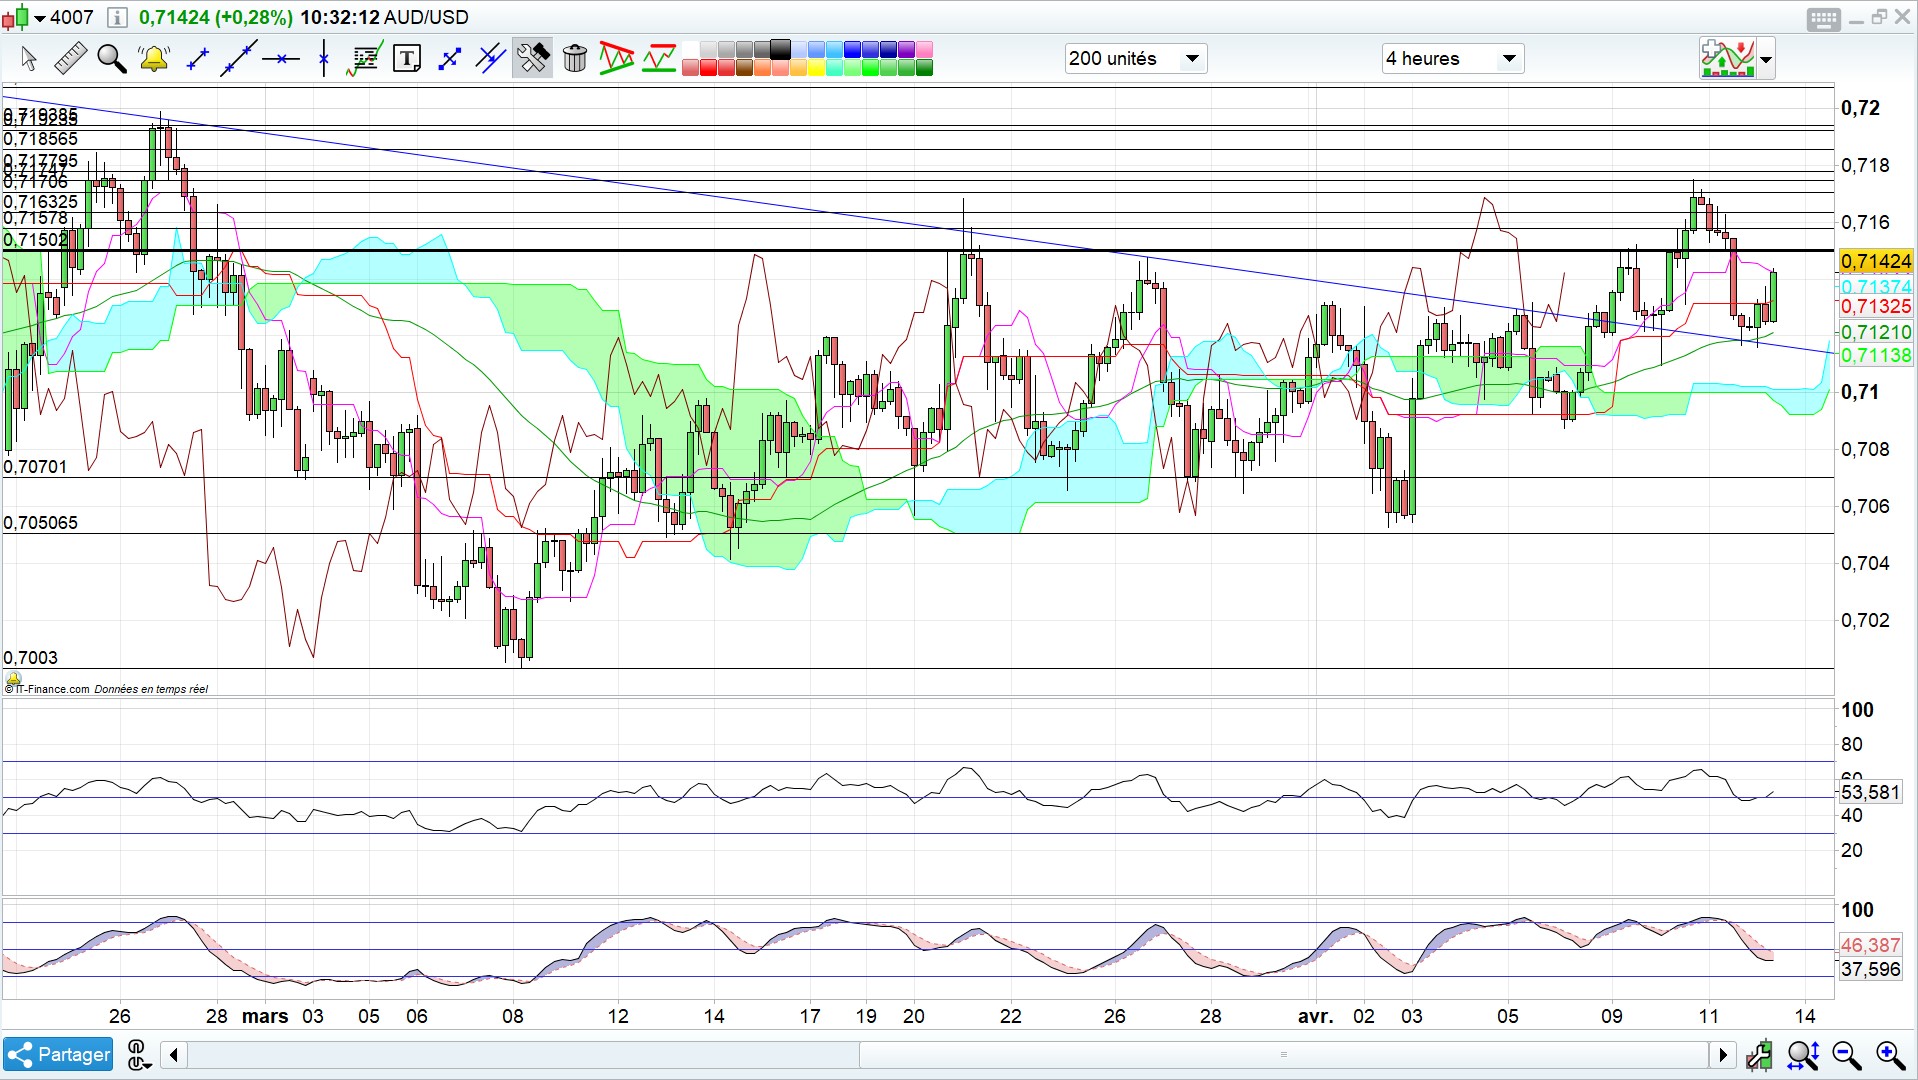Click the green 0,71424 (+0,28%) quote

(216, 17)
